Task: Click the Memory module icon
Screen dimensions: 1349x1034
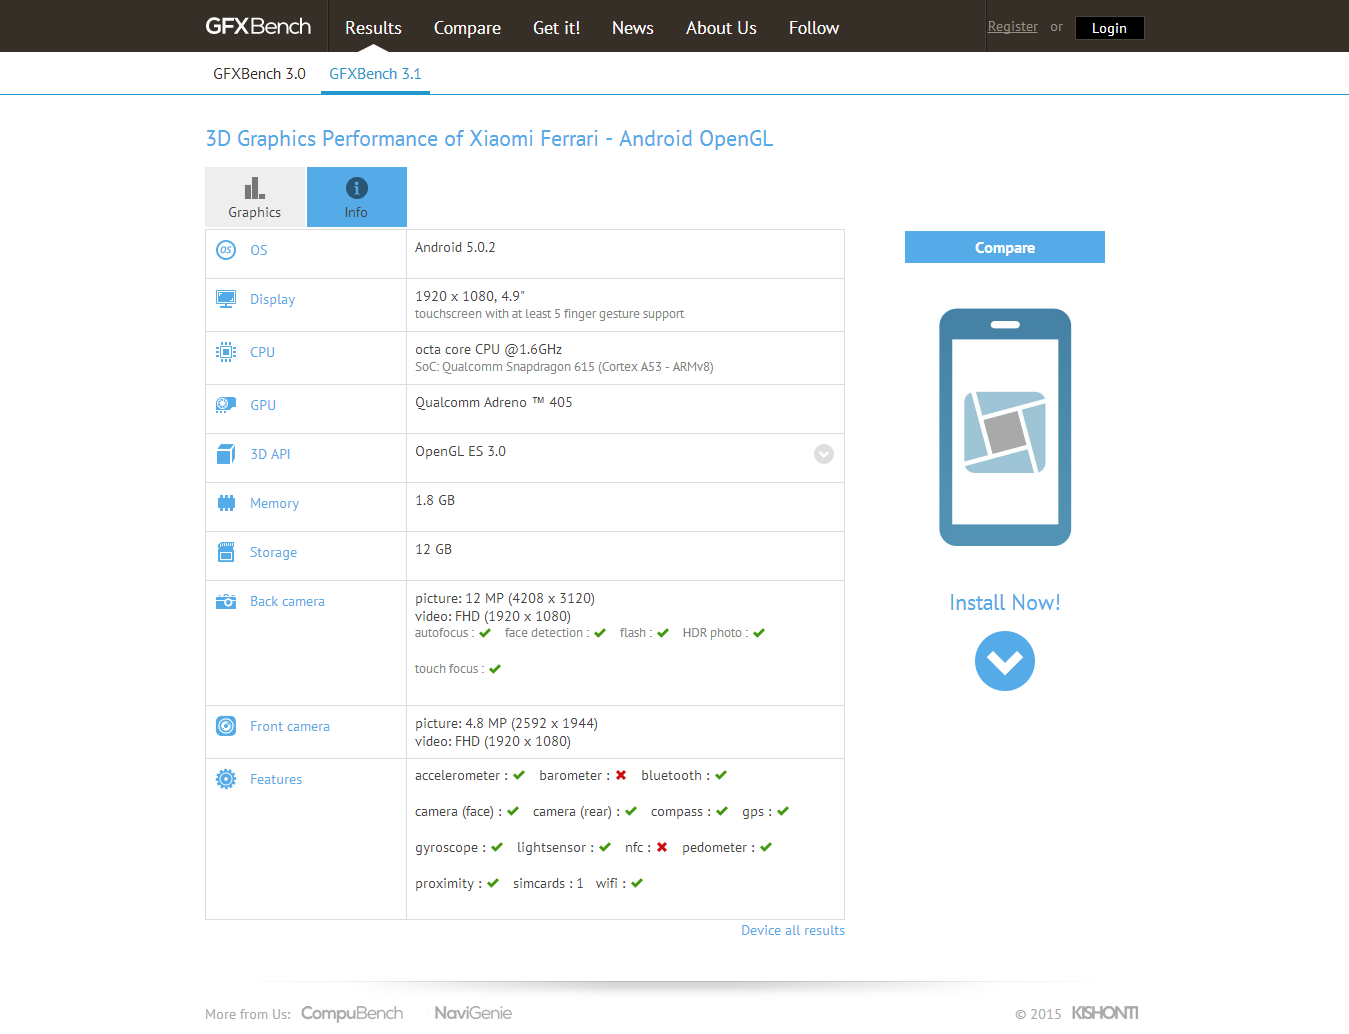Action: click(x=226, y=503)
